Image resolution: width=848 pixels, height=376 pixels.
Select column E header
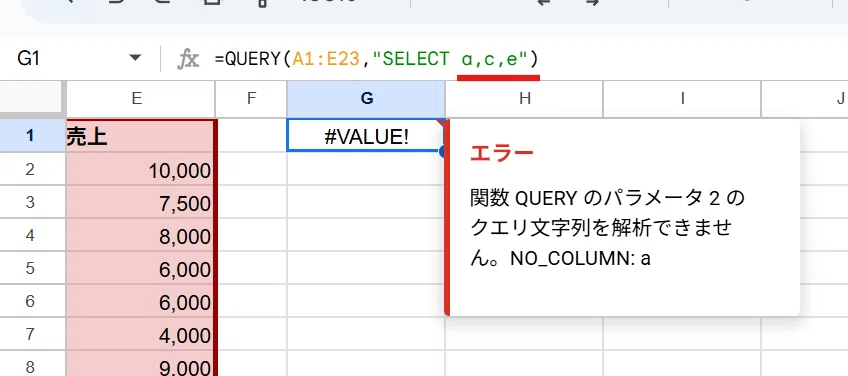click(x=141, y=98)
